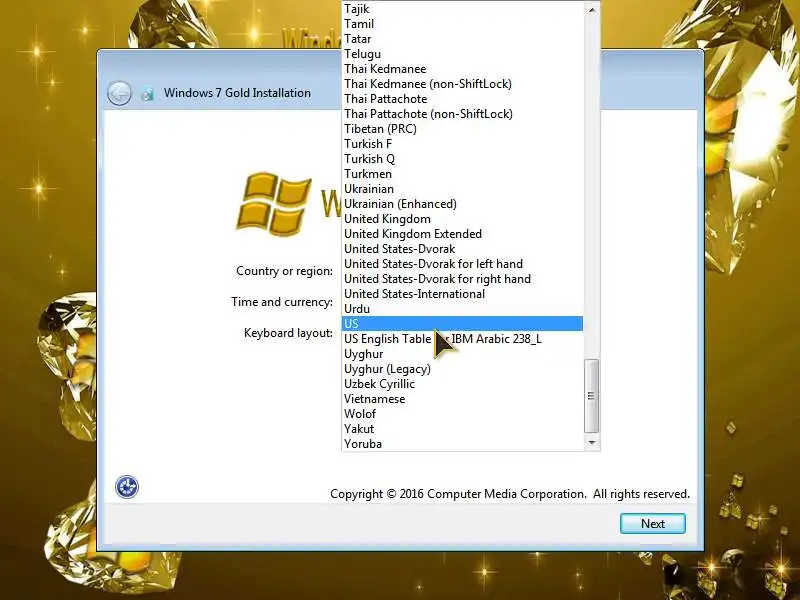Select Tajik from the list
Image resolution: width=800 pixels, height=600 pixels.
coord(462,9)
